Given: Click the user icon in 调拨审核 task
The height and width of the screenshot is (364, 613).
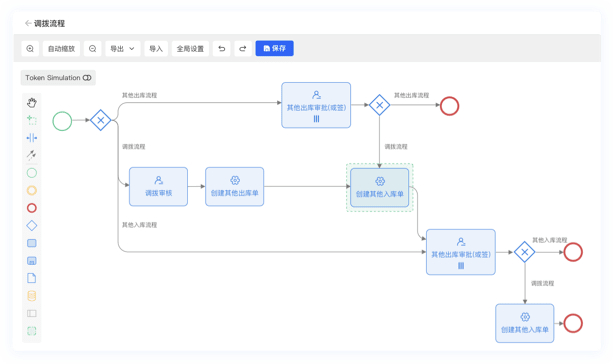Looking at the screenshot, I should (x=158, y=180).
